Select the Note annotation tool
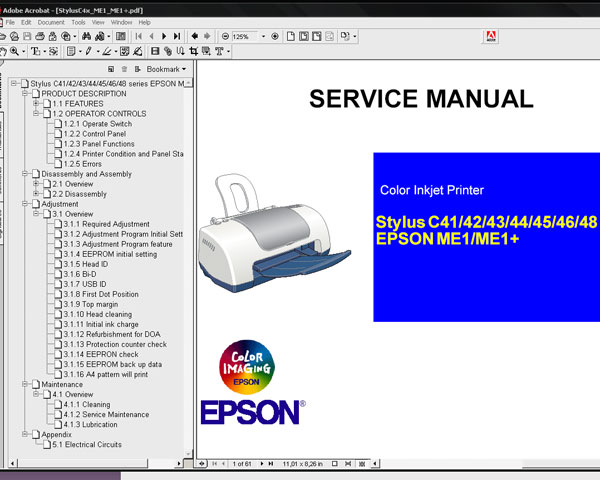 [71, 51]
